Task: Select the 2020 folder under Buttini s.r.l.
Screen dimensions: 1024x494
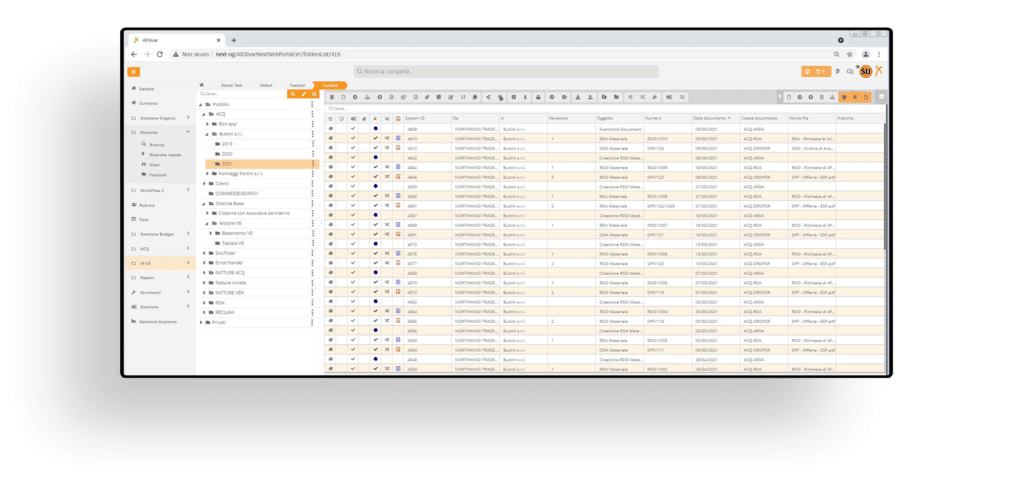Action: click(227, 153)
